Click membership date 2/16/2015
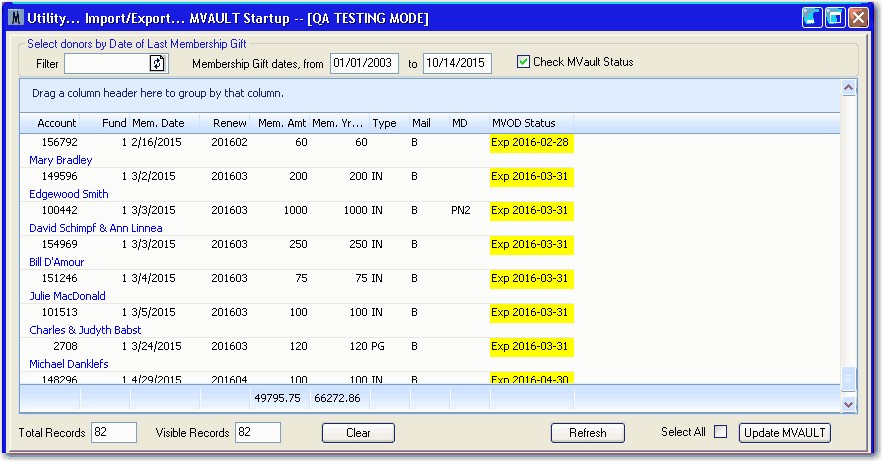This screenshot has height=461, width=882. pos(156,142)
